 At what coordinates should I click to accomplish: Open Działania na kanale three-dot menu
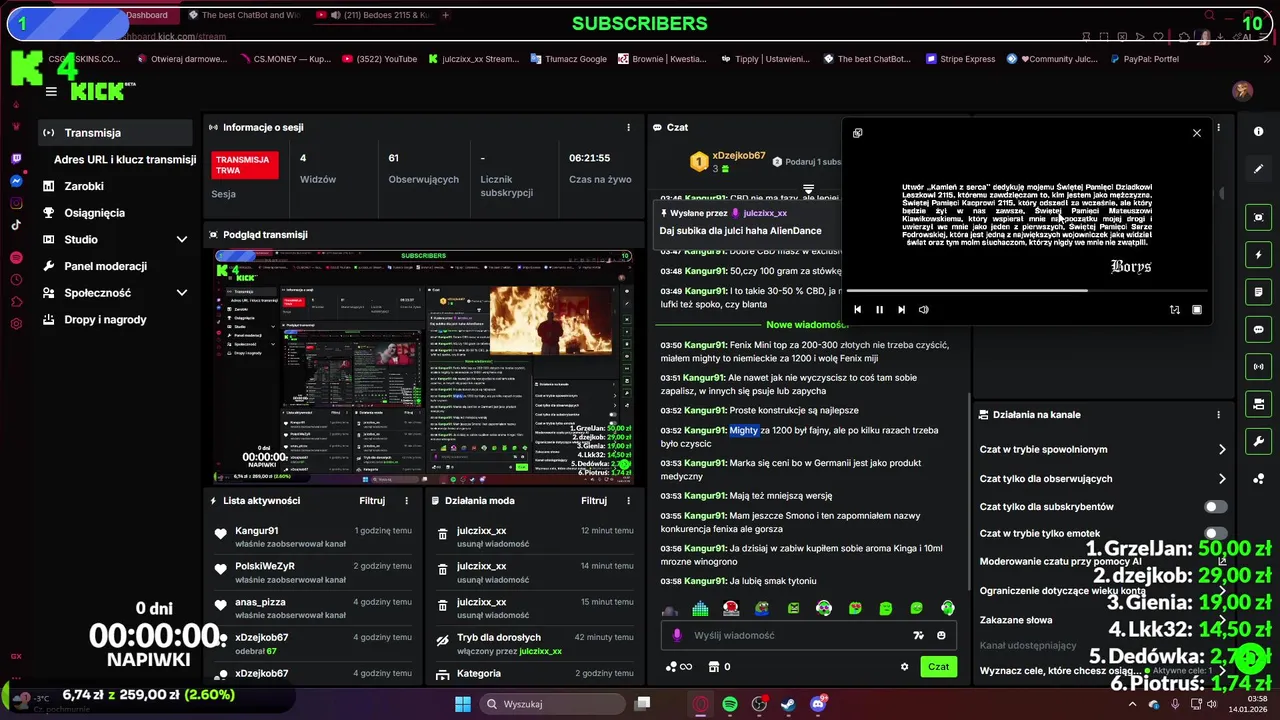pos(1218,415)
